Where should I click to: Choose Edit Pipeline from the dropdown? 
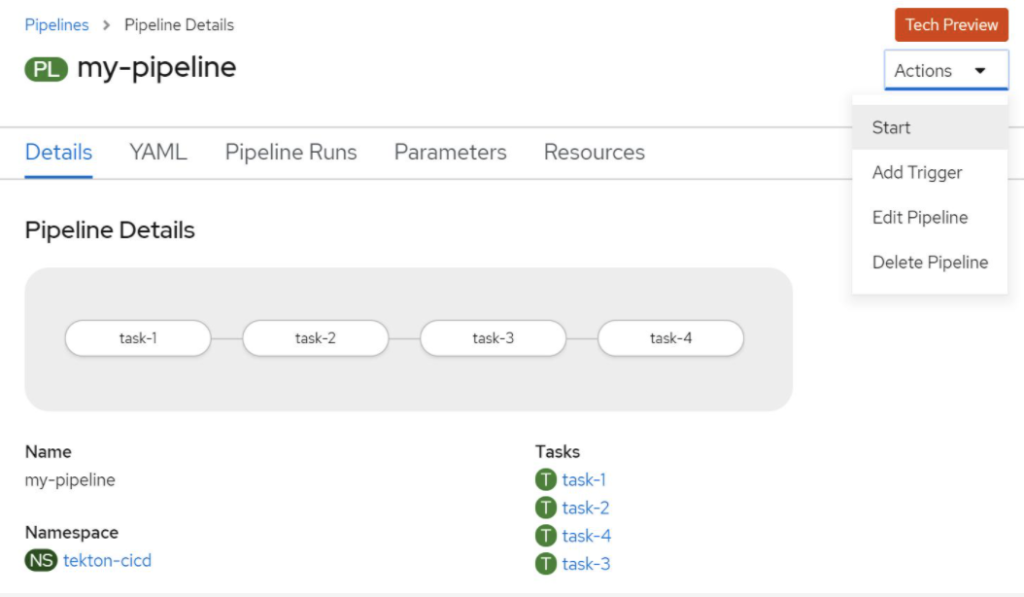tap(929, 218)
